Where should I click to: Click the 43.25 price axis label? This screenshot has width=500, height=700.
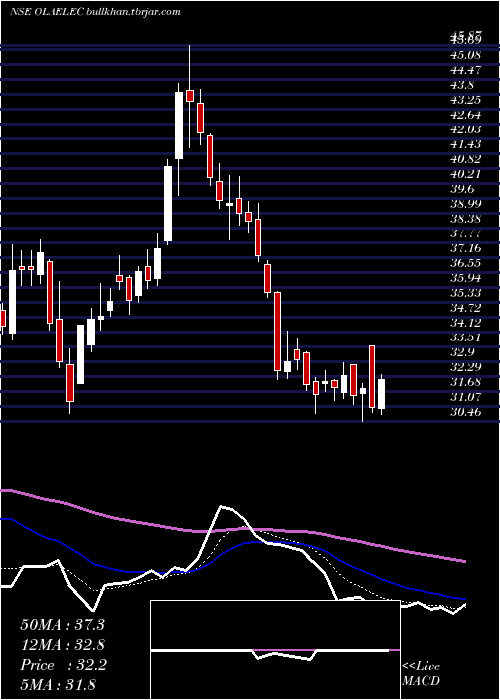click(467, 100)
